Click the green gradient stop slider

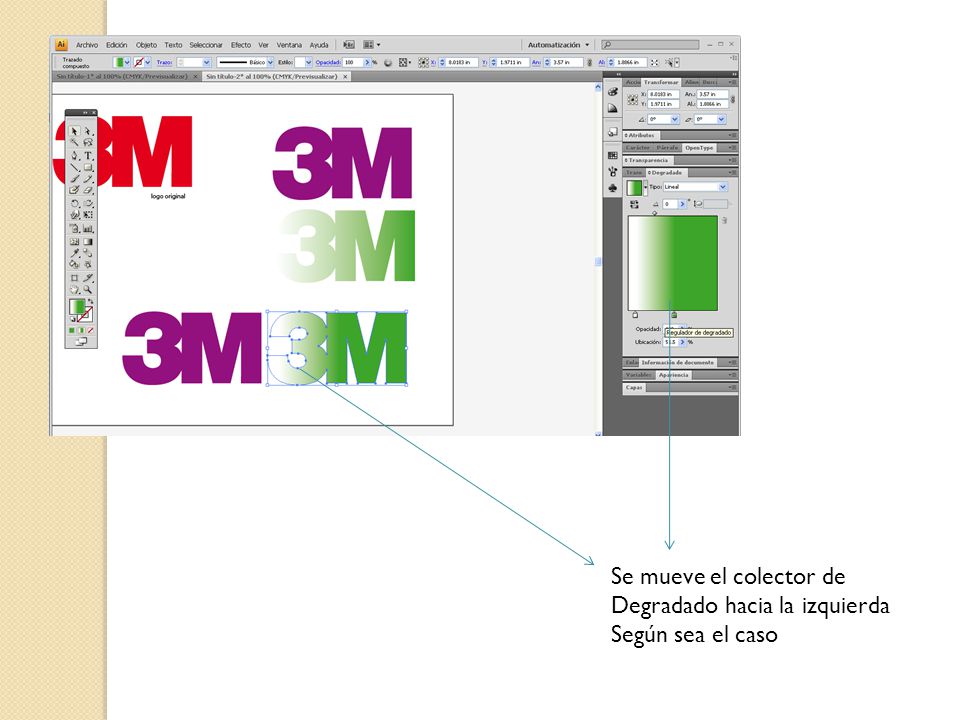[x=674, y=315]
